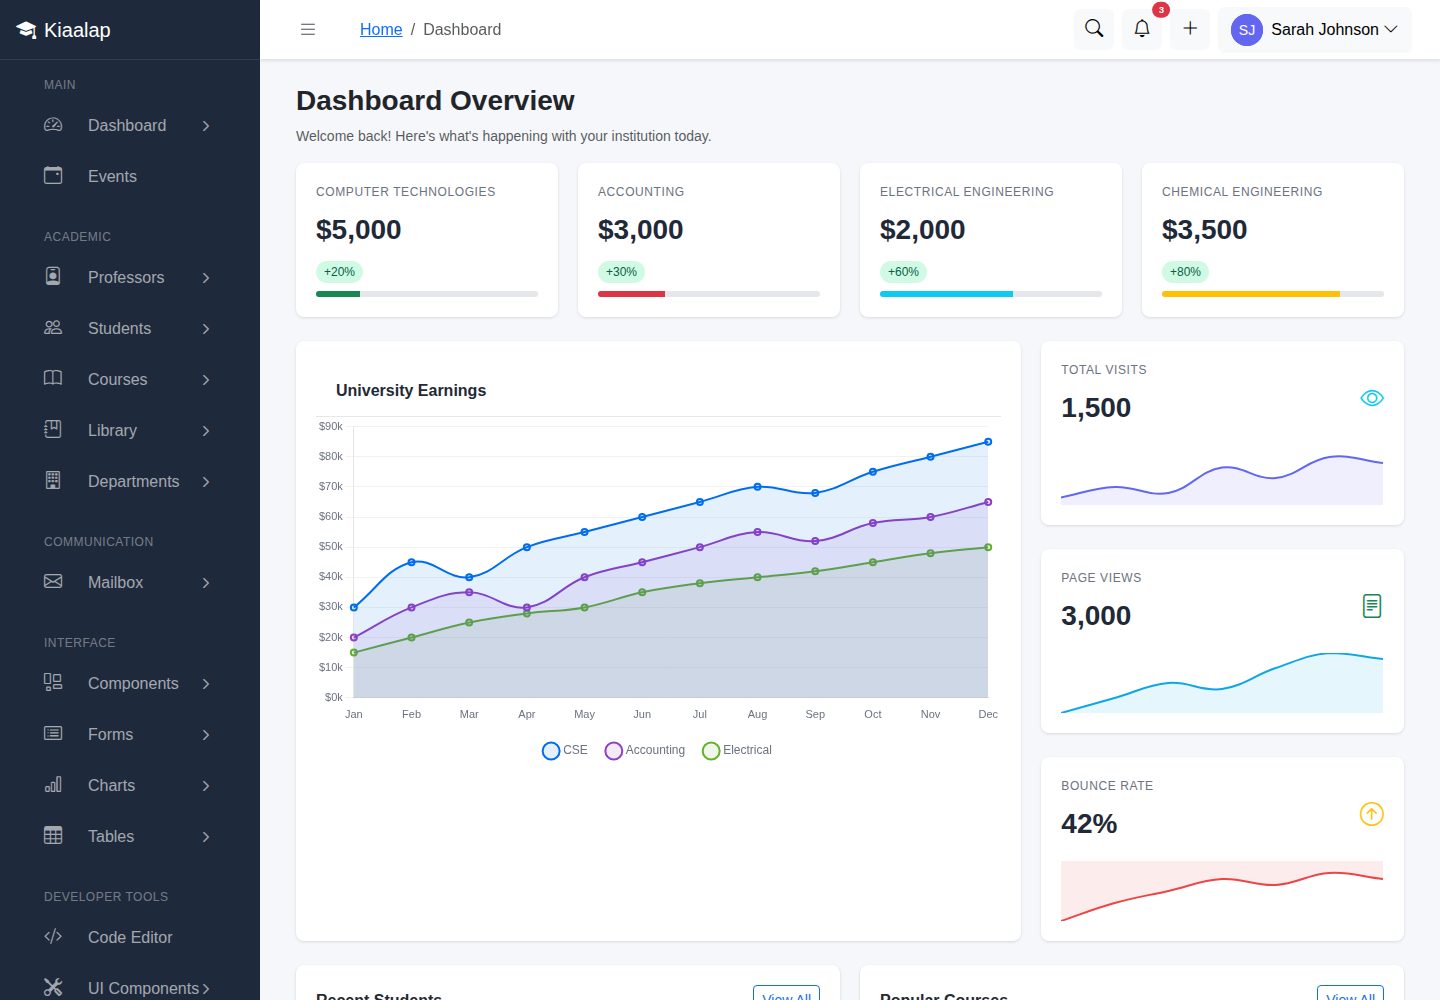The width and height of the screenshot is (1440, 1000).
Task: Open the notifications bell icon
Action: [1142, 29]
